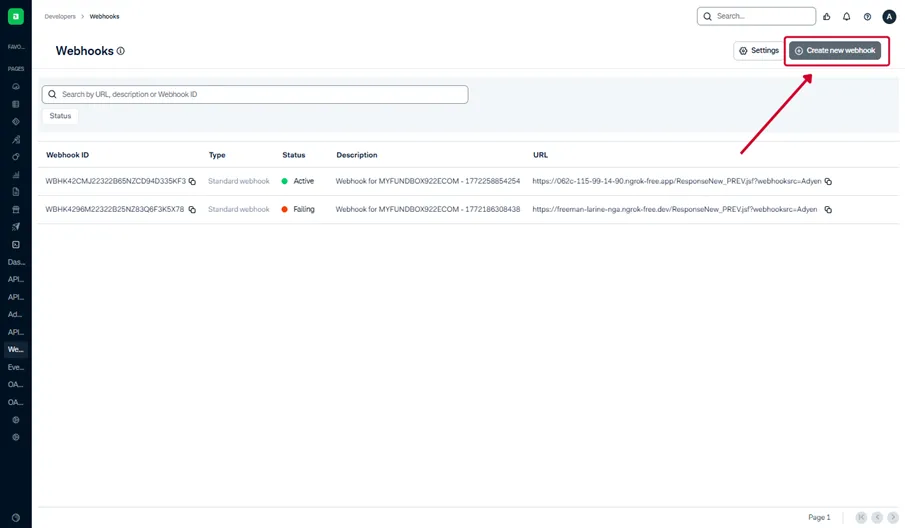The height and width of the screenshot is (528, 905).
Task: Click the Description column header
Action: 357,155
